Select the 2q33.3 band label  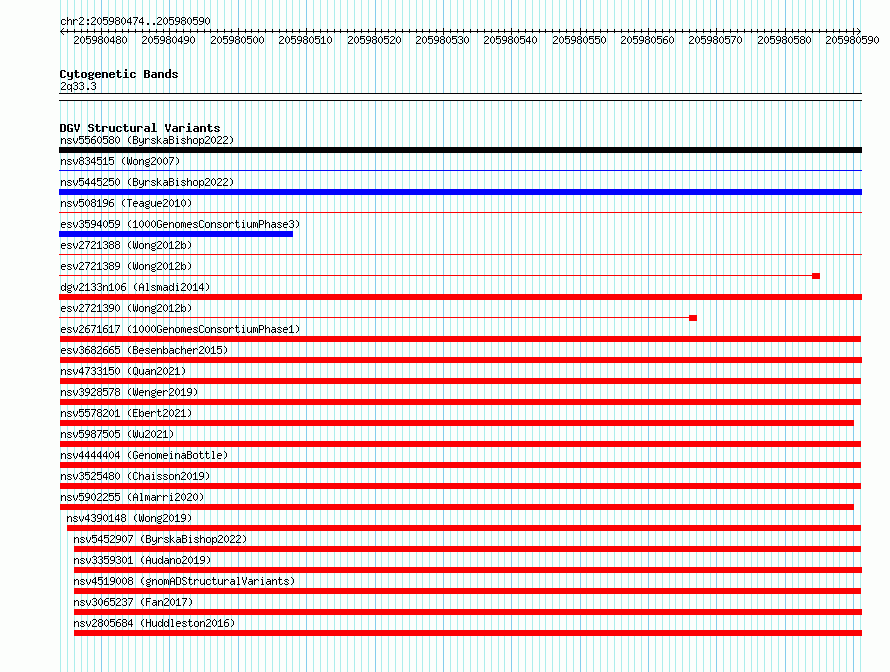pos(78,86)
